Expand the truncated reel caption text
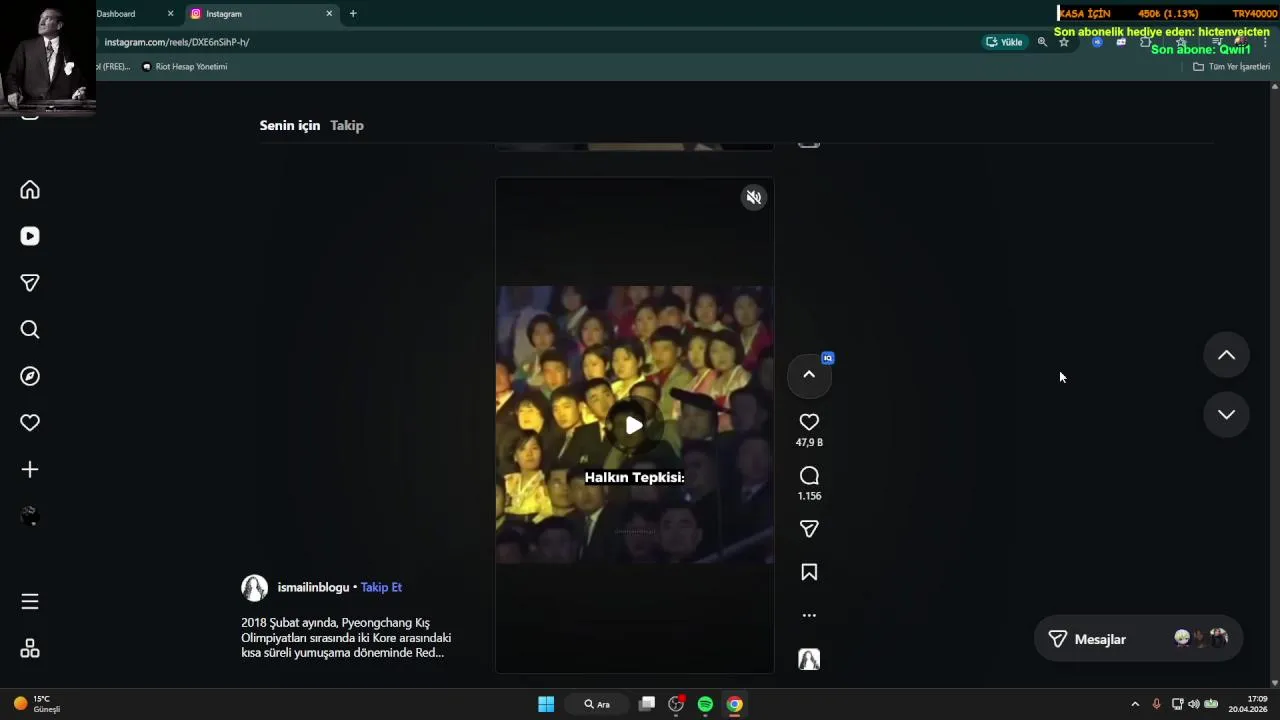 pos(346,637)
